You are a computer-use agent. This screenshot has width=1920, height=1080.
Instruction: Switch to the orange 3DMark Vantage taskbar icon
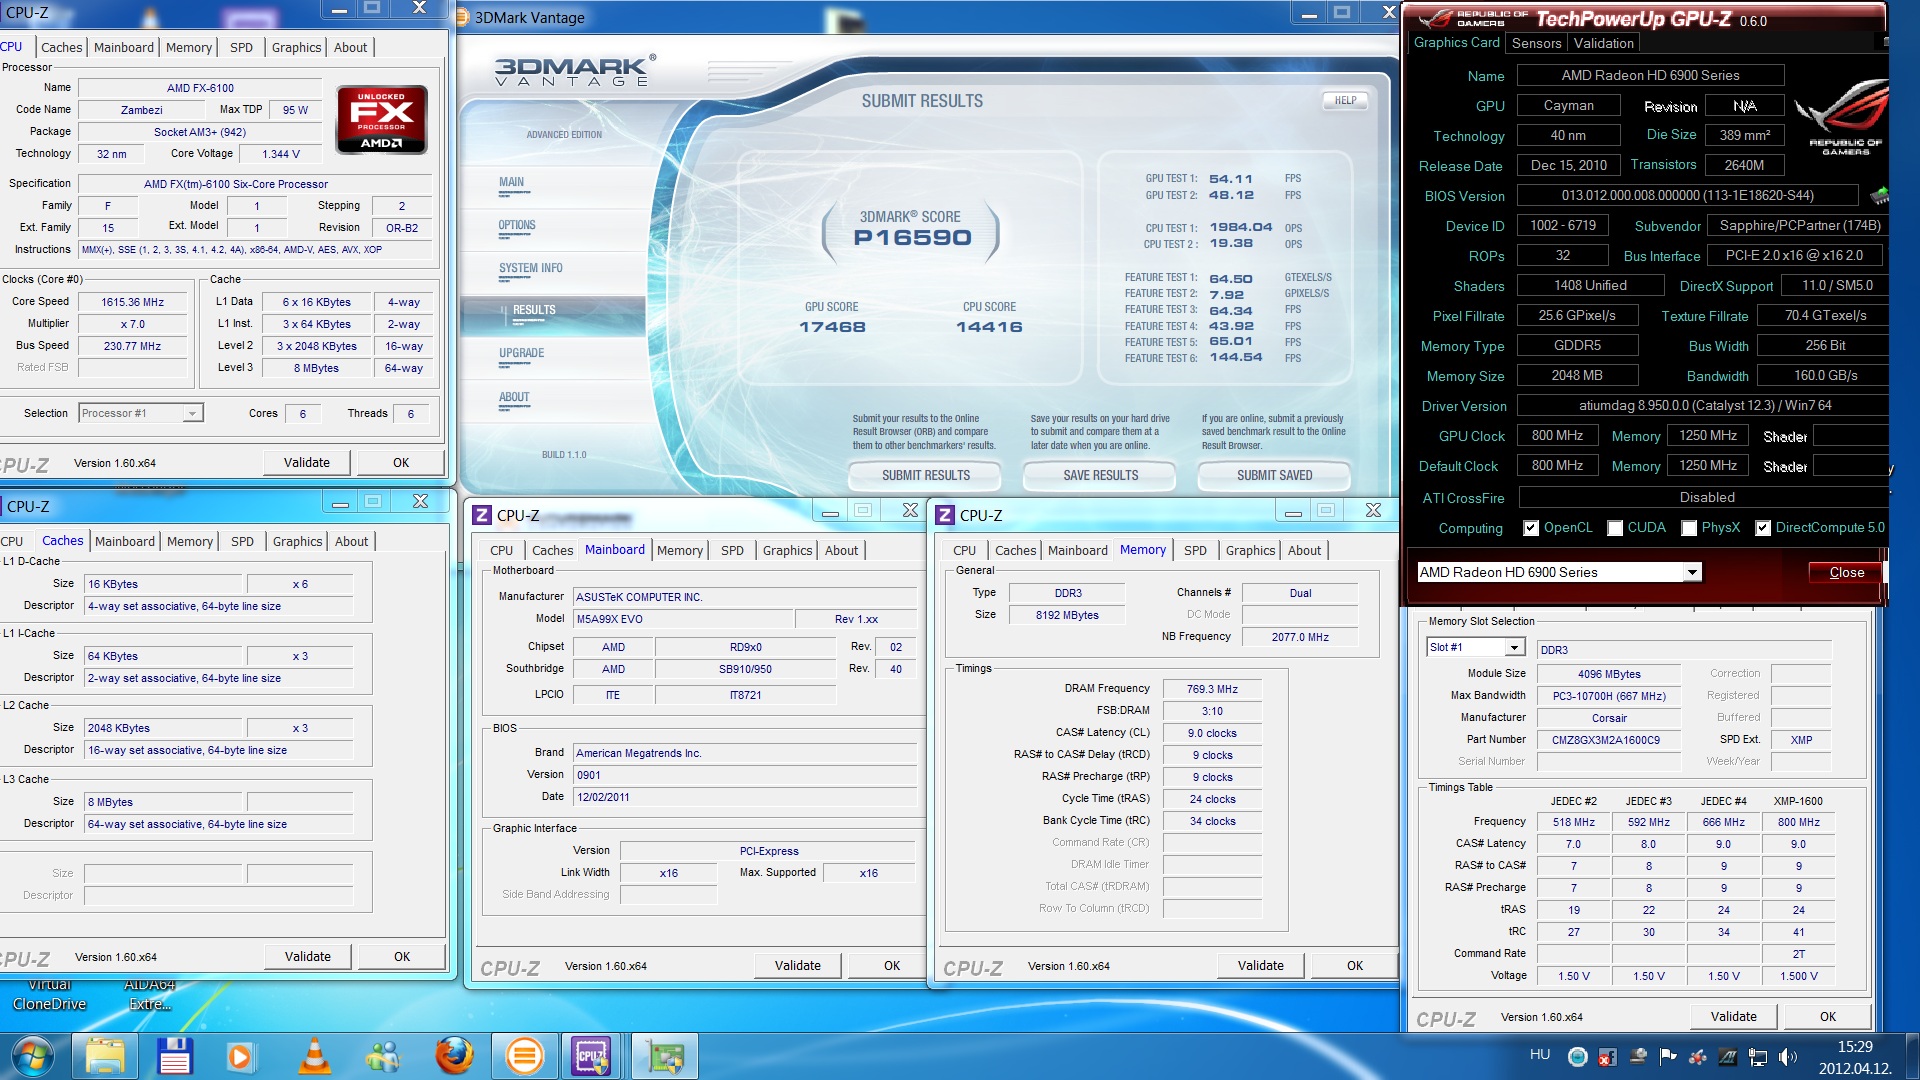524,1056
